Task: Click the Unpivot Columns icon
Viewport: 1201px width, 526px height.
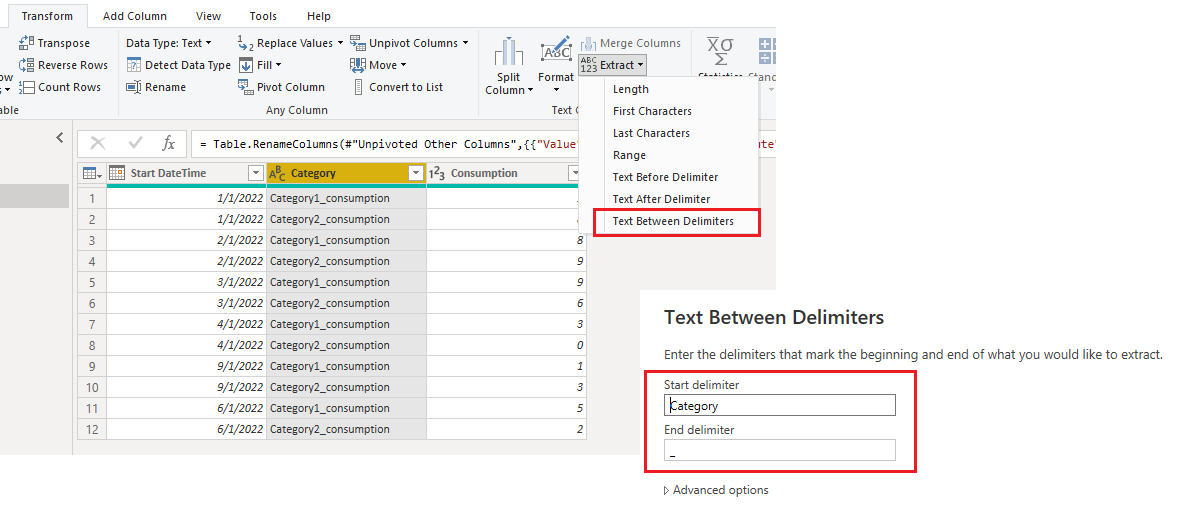Action: coord(358,43)
